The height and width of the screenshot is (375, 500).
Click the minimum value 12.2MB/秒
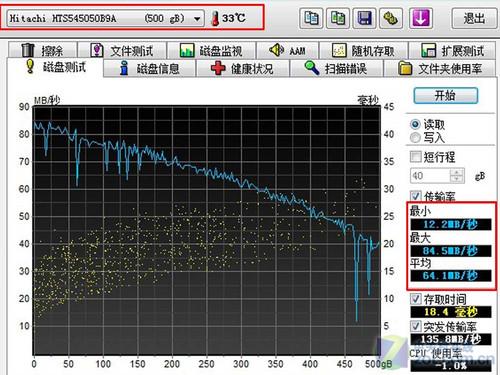[451, 224]
